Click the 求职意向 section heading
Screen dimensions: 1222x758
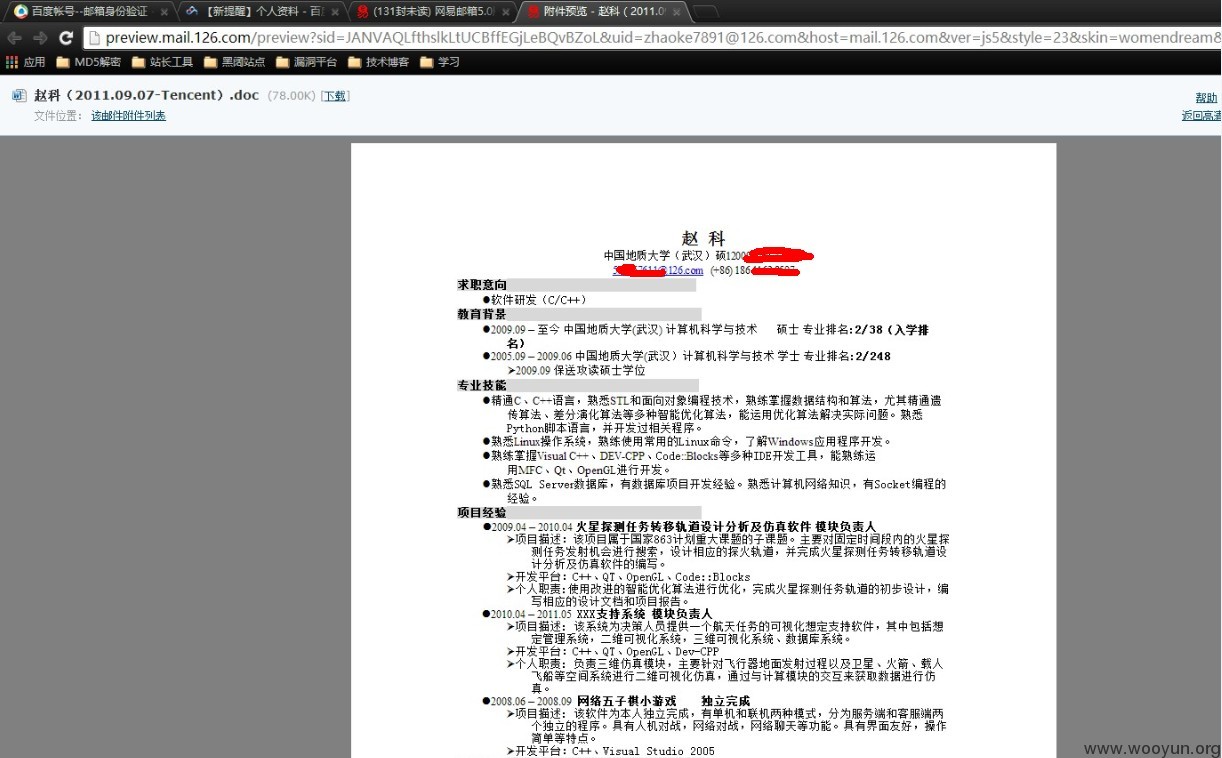tap(482, 285)
